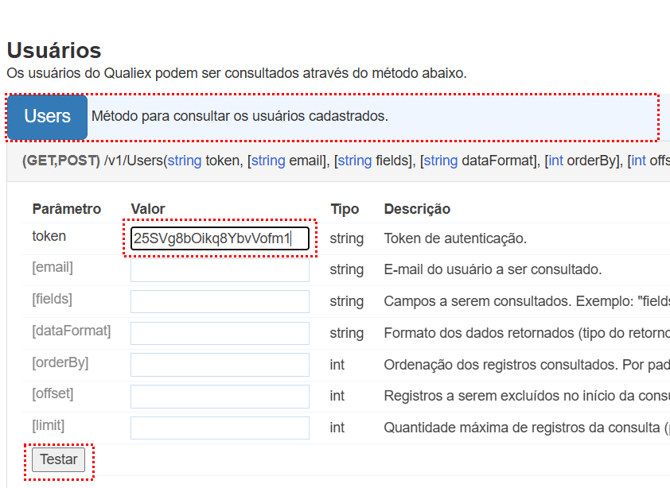The height and width of the screenshot is (488, 670).
Task: Click the blue Users method button
Action: click(47, 116)
